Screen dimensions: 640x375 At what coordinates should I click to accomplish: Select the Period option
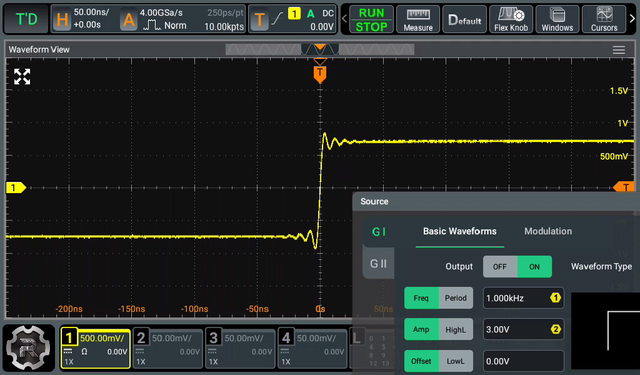(x=456, y=298)
